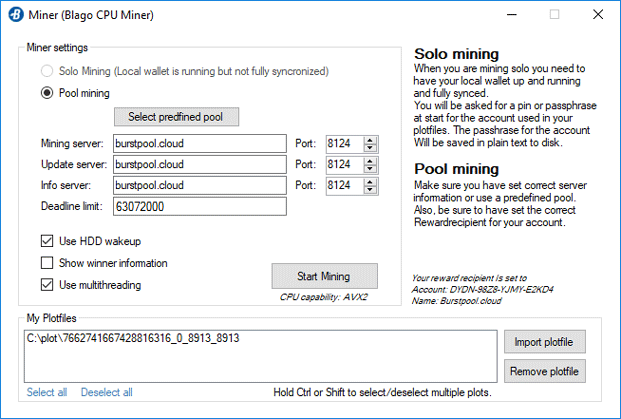Click the Select all link
The height and width of the screenshot is (419, 621).
(x=47, y=392)
